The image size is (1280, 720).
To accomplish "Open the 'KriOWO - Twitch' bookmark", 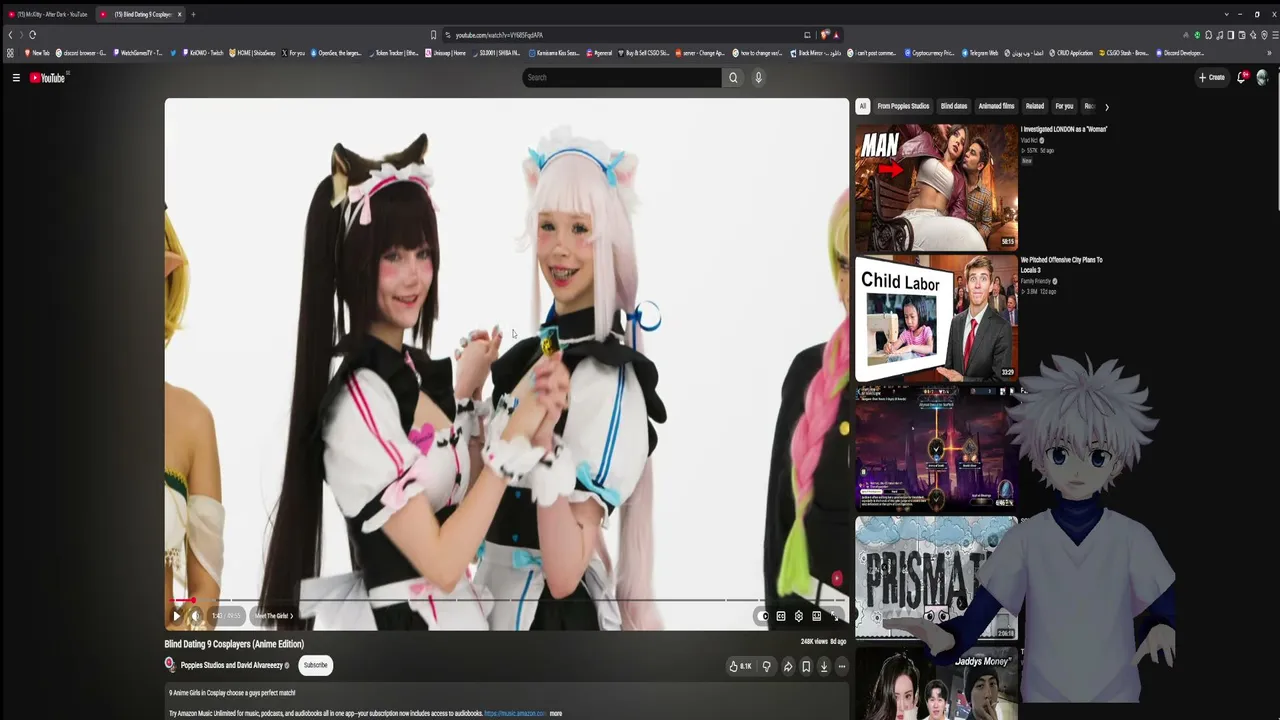I will 203,53.
